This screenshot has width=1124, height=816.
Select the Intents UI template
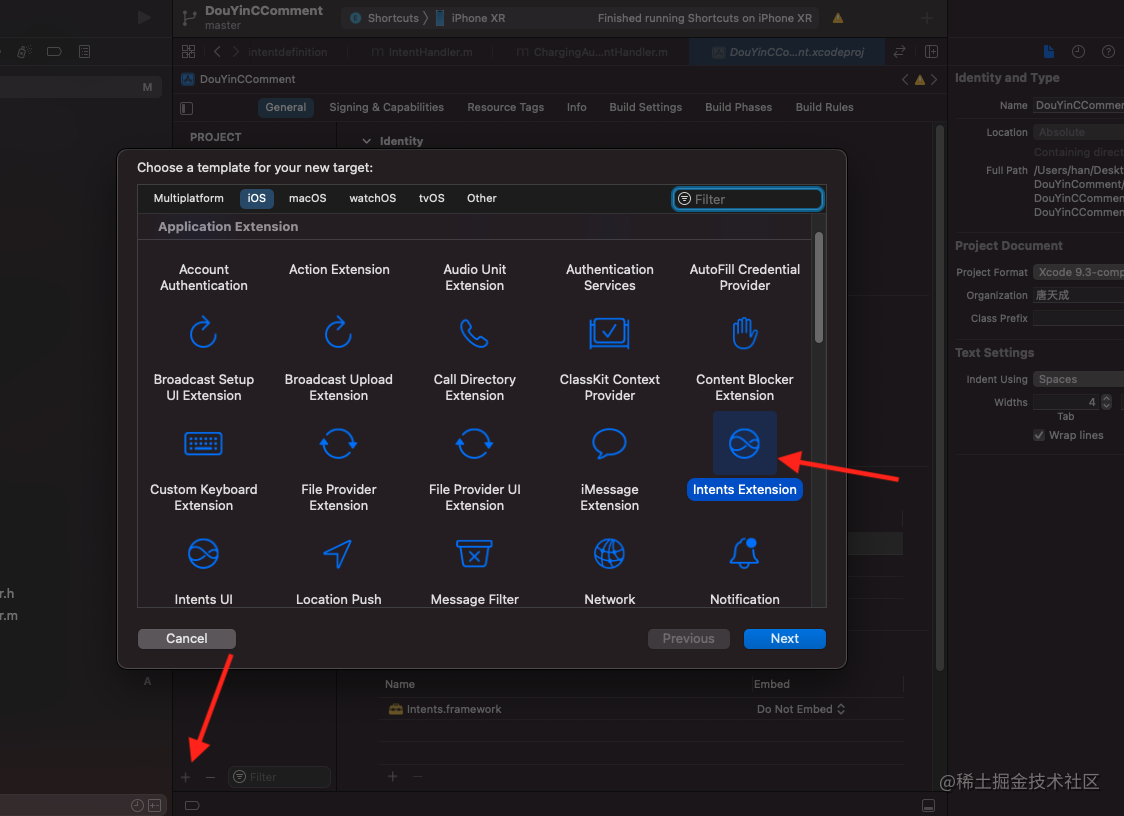[x=203, y=571]
